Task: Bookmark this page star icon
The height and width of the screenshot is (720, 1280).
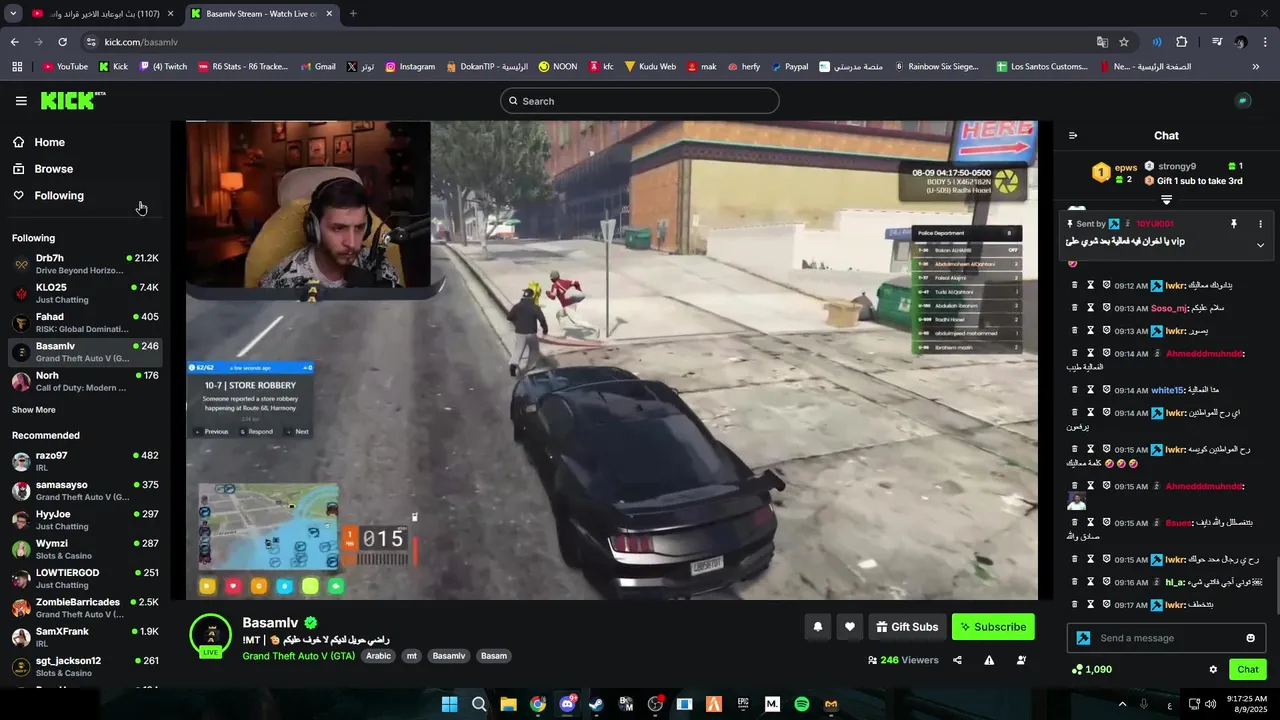Action: pos(1124,42)
